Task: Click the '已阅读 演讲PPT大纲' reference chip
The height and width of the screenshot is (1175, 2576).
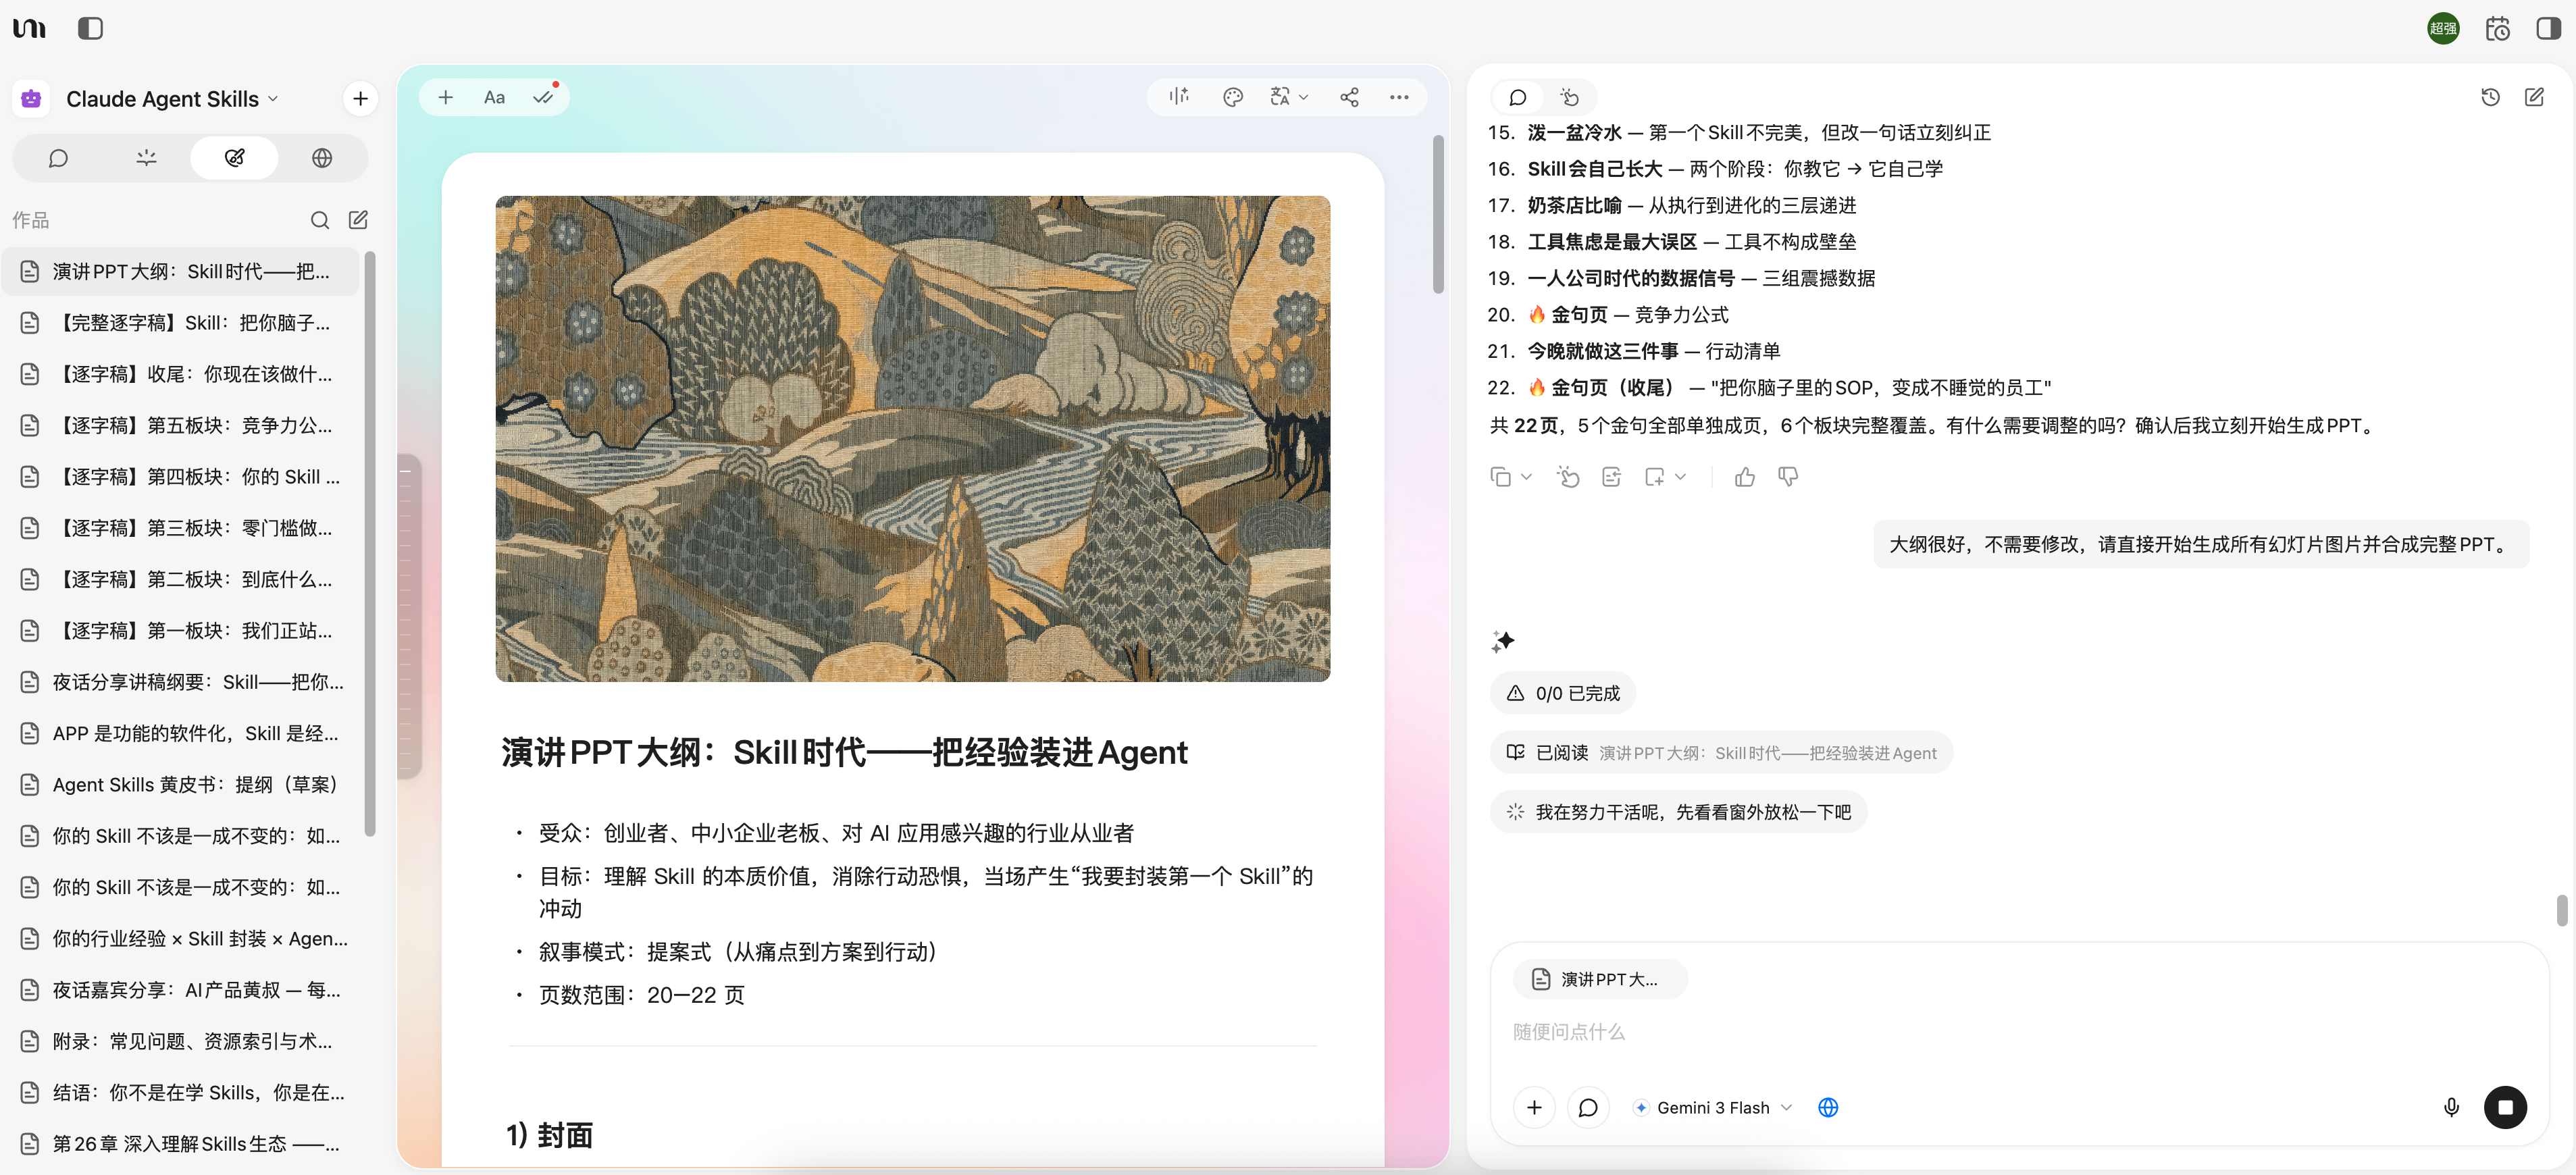Action: [1720, 753]
